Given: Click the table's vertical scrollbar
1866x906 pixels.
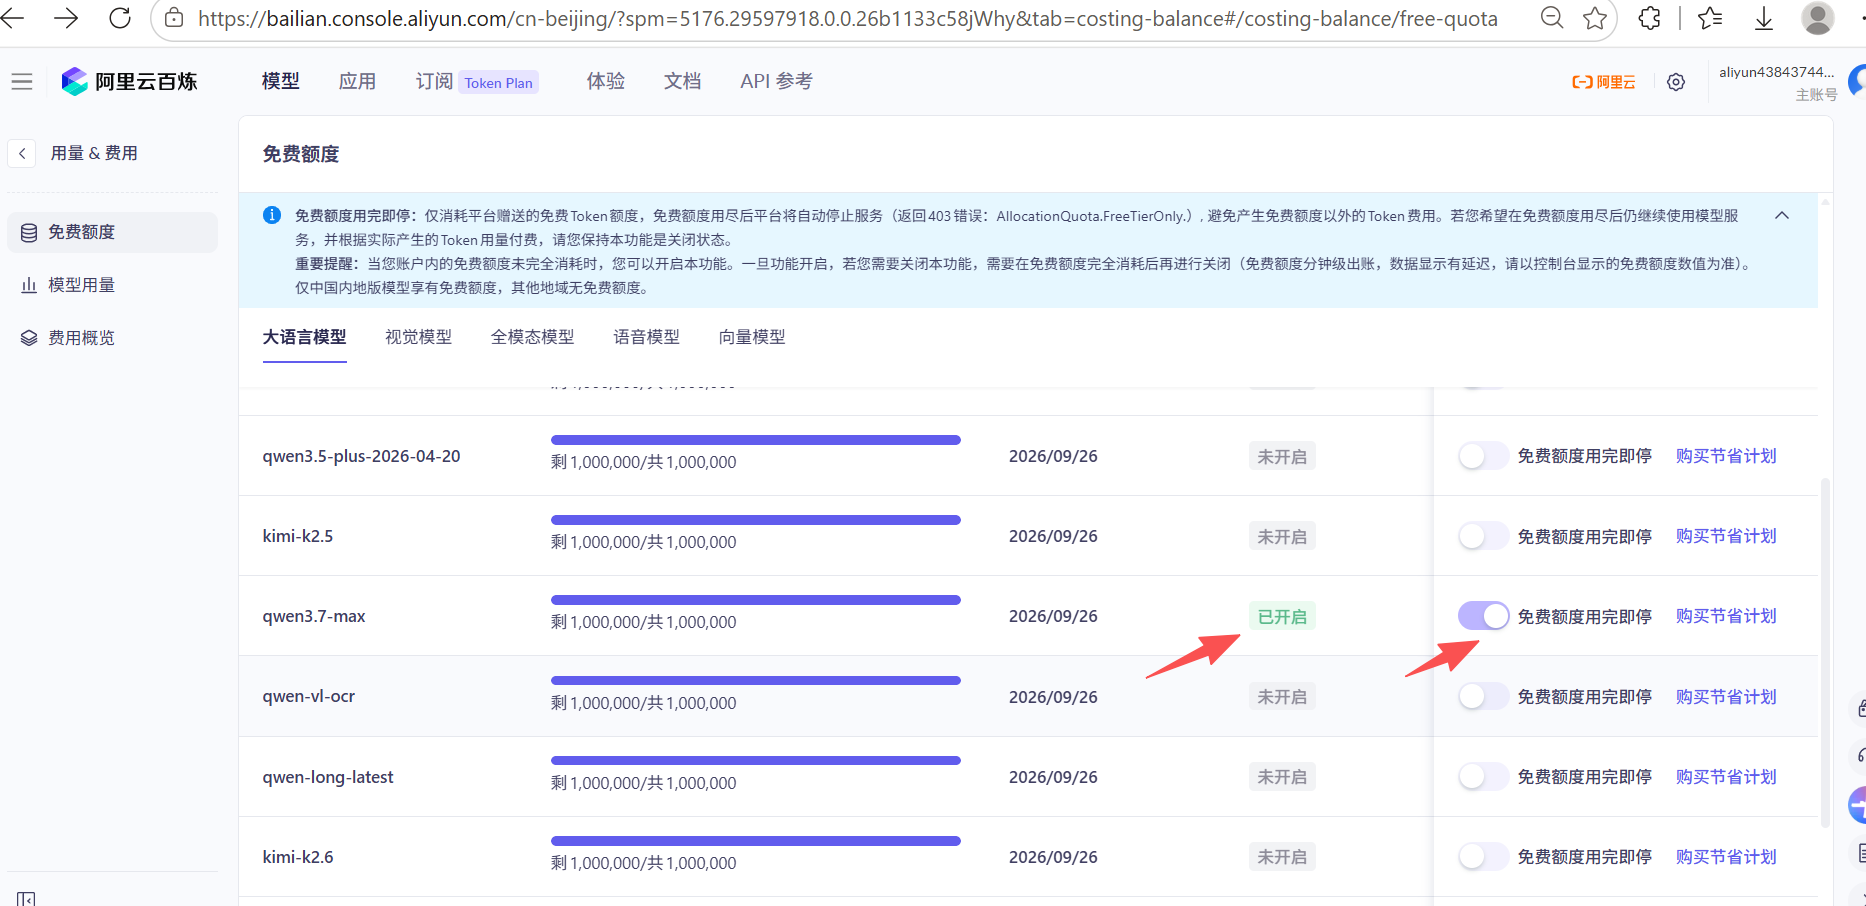Looking at the screenshot, I should coord(1826,652).
